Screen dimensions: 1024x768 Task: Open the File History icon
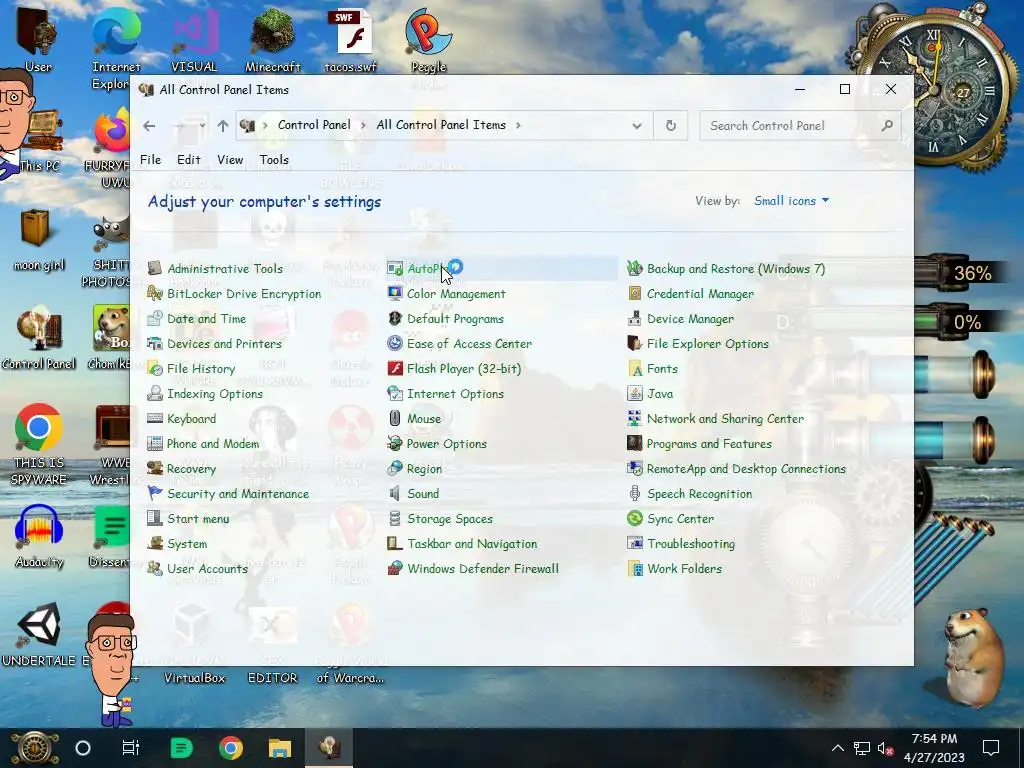[155, 368]
